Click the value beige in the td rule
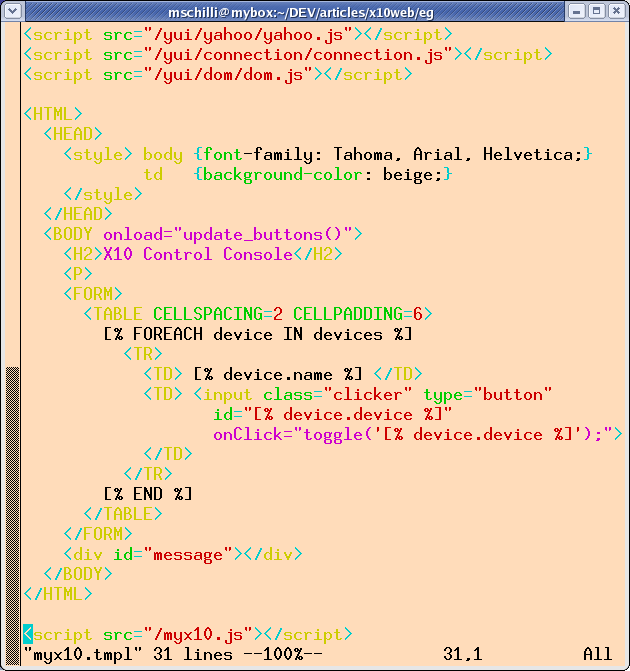Screen dimensions: 630x671 click(408, 175)
